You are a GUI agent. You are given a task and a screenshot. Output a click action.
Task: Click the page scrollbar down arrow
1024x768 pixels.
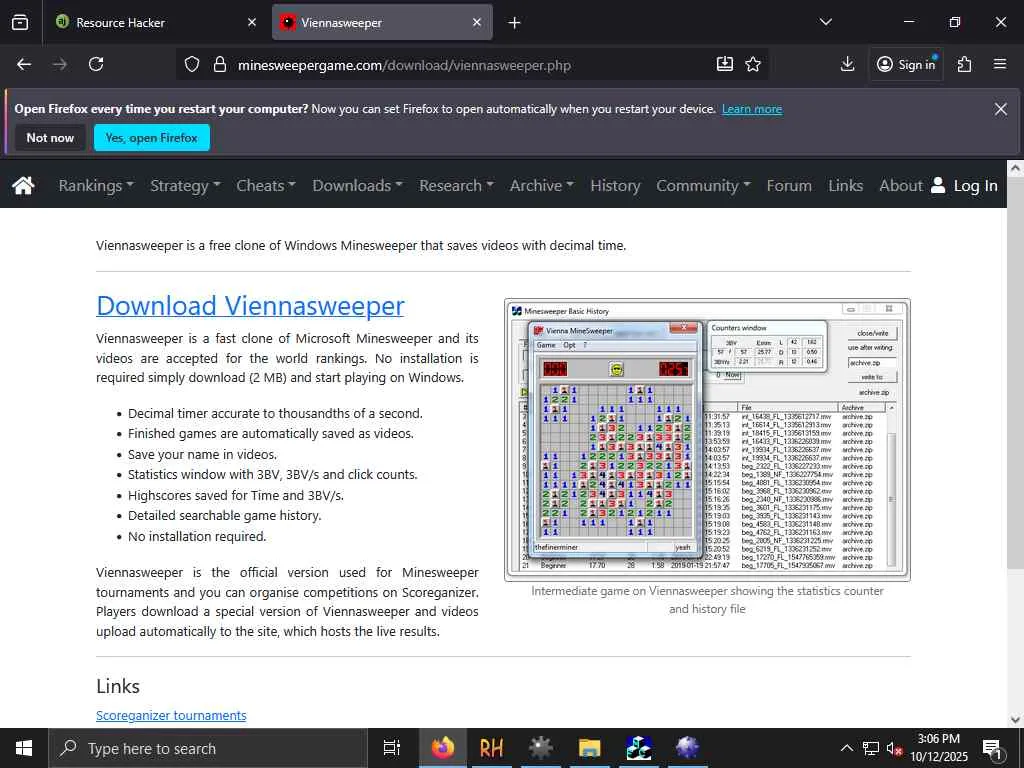click(x=1015, y=719)
